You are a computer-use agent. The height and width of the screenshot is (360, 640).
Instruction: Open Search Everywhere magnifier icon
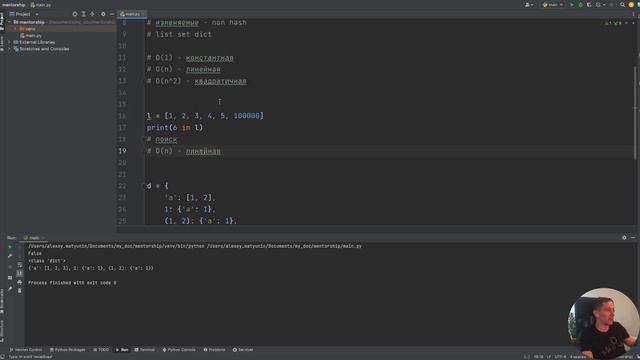622,5
